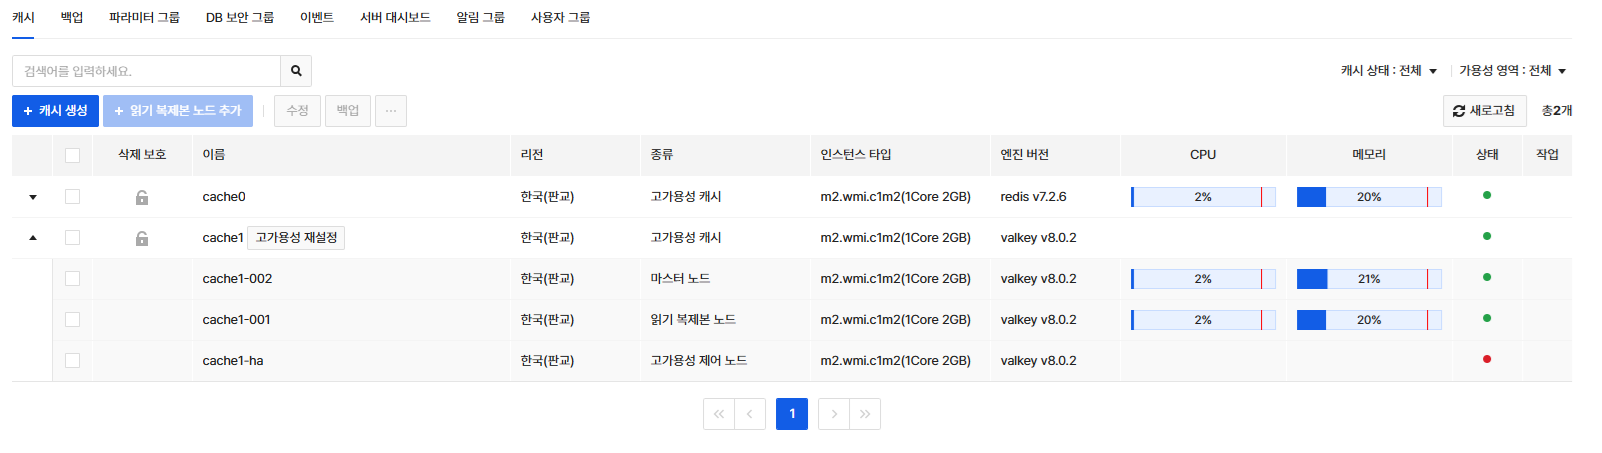Toggle the select-all header checkbox
Viewport: 1602px width, 453px height.
click(x=72, y=155)
